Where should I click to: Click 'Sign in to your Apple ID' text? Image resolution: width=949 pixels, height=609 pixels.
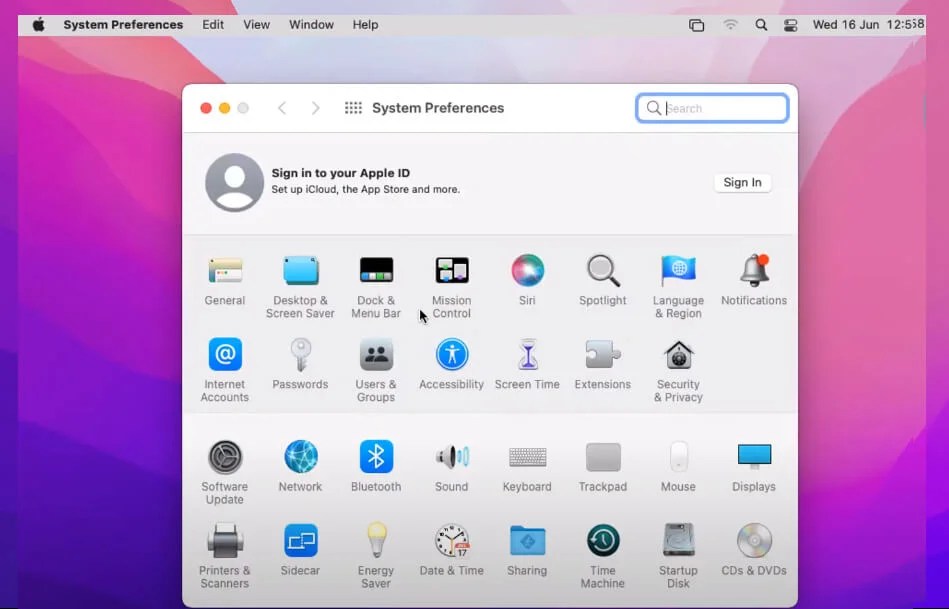(341, 173)
